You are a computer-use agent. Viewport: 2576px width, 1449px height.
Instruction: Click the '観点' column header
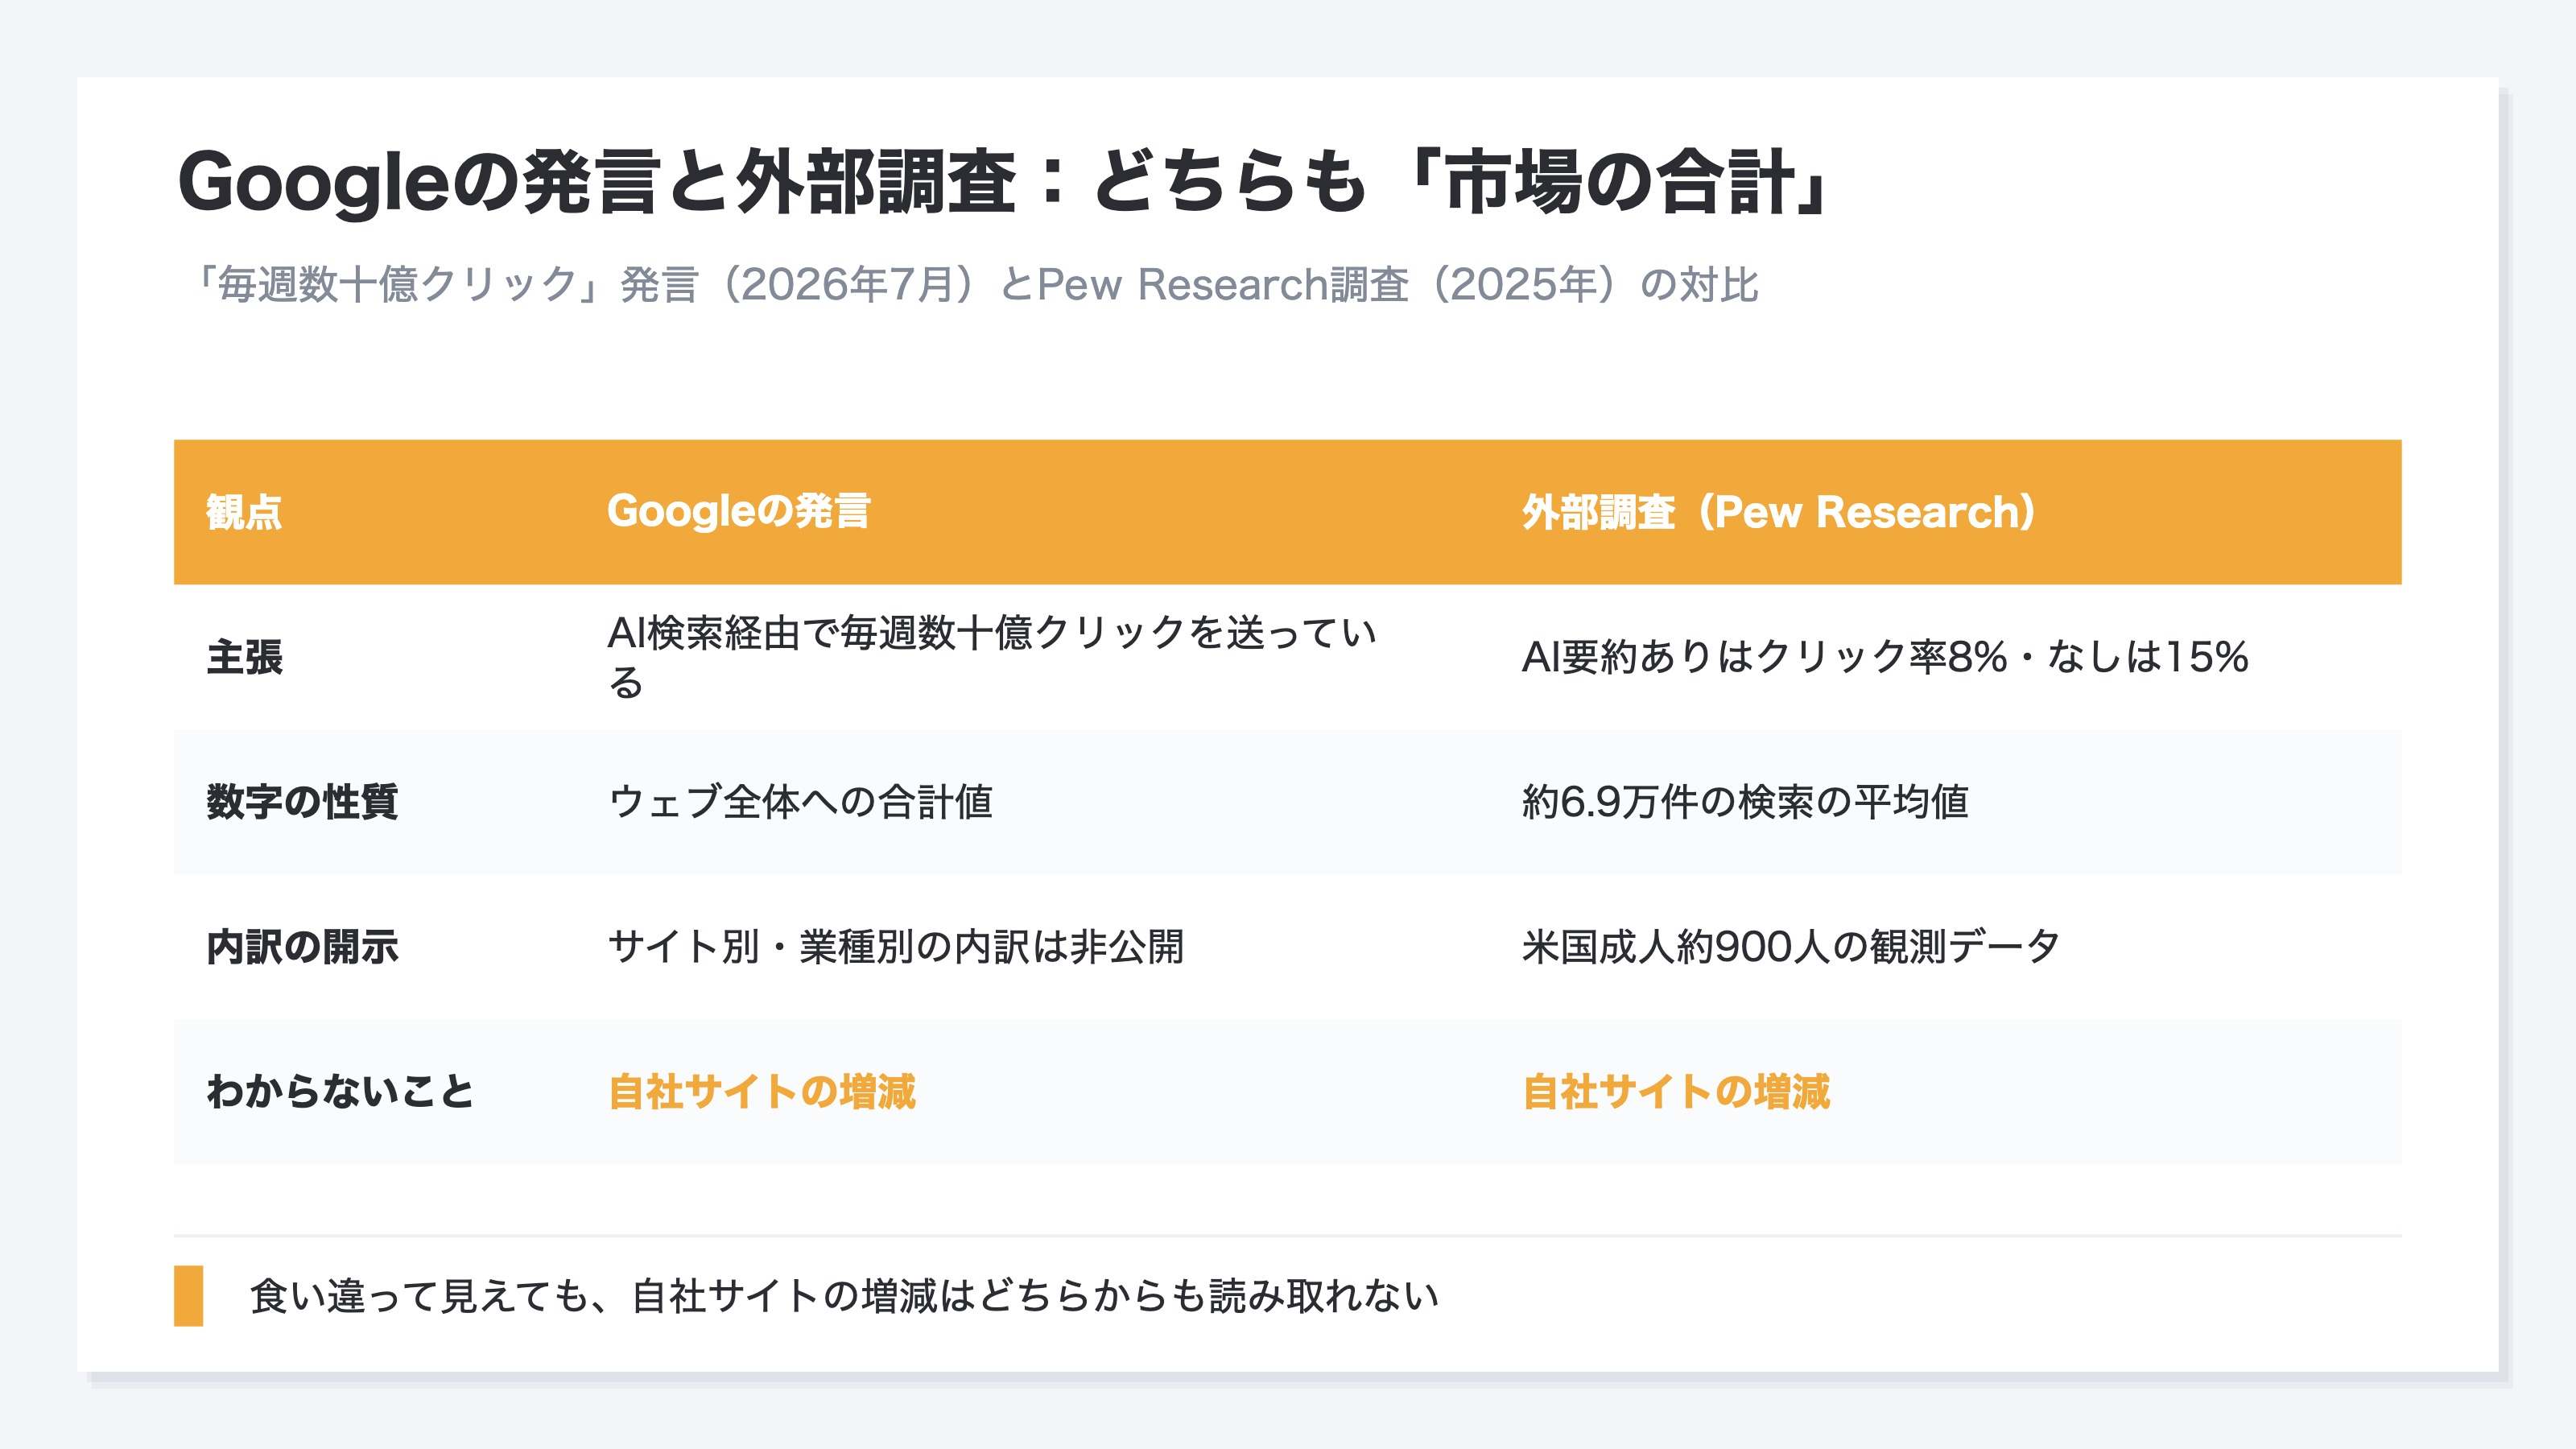tap(244, 512)
